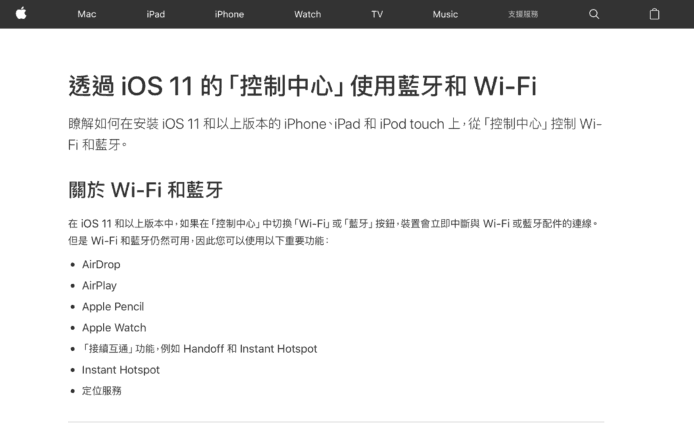Click the 關於 Wi-Fi 和藍牙 section heading
The image size is (694, 423).
coord(146,190)
